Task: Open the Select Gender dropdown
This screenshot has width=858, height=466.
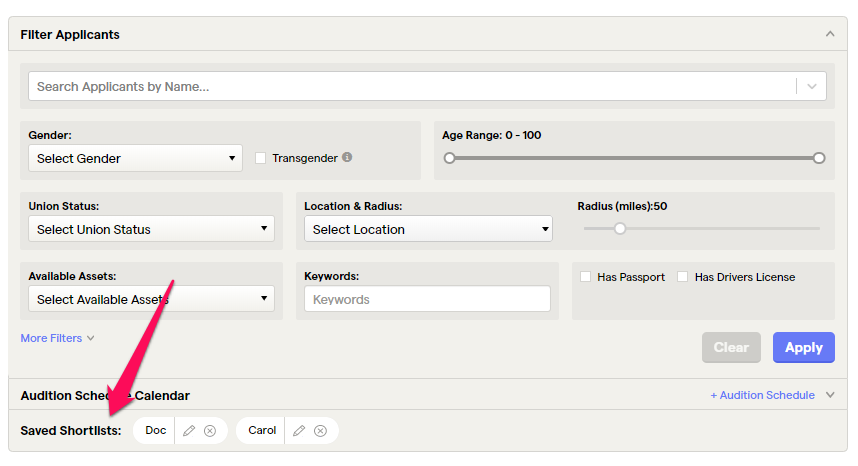Action: (x=135, y=158)
